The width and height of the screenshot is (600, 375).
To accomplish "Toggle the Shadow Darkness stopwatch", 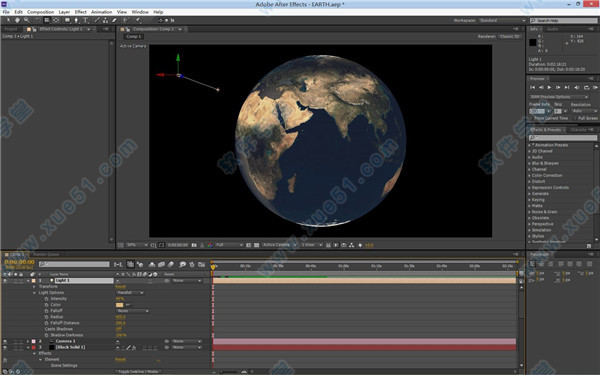I will tap(46, 335).
